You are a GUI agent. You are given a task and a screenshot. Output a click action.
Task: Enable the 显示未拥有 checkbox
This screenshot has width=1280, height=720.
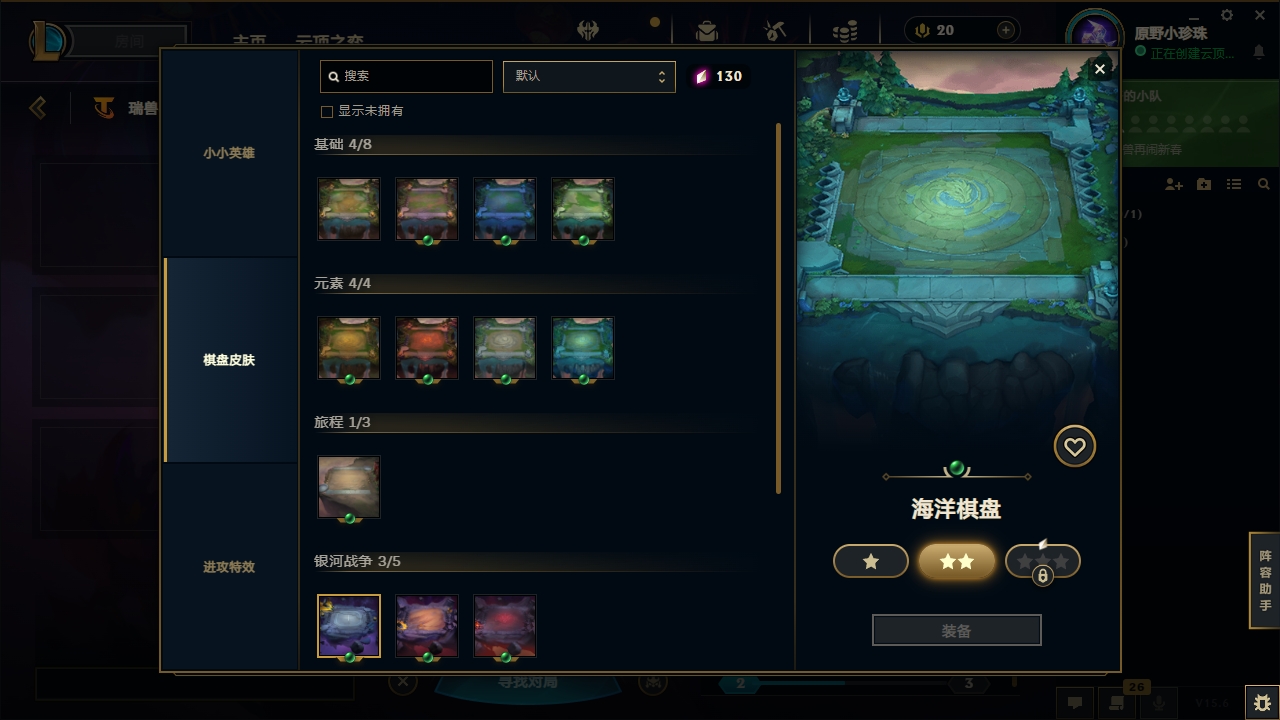click(326, 112)
